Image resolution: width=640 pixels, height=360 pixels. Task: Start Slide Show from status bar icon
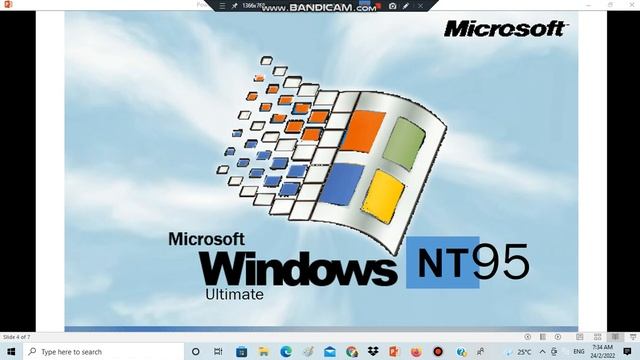click(633, 337)
